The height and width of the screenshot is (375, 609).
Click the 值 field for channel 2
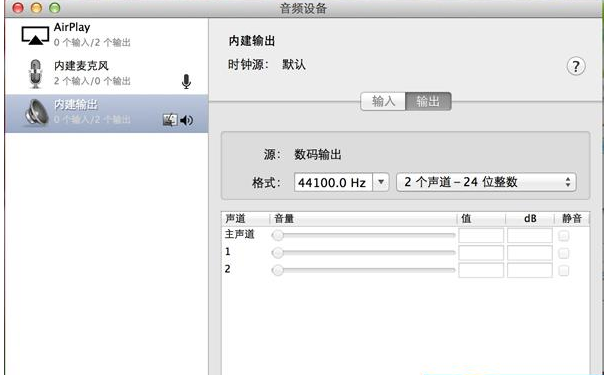click(x=481, y=270)
